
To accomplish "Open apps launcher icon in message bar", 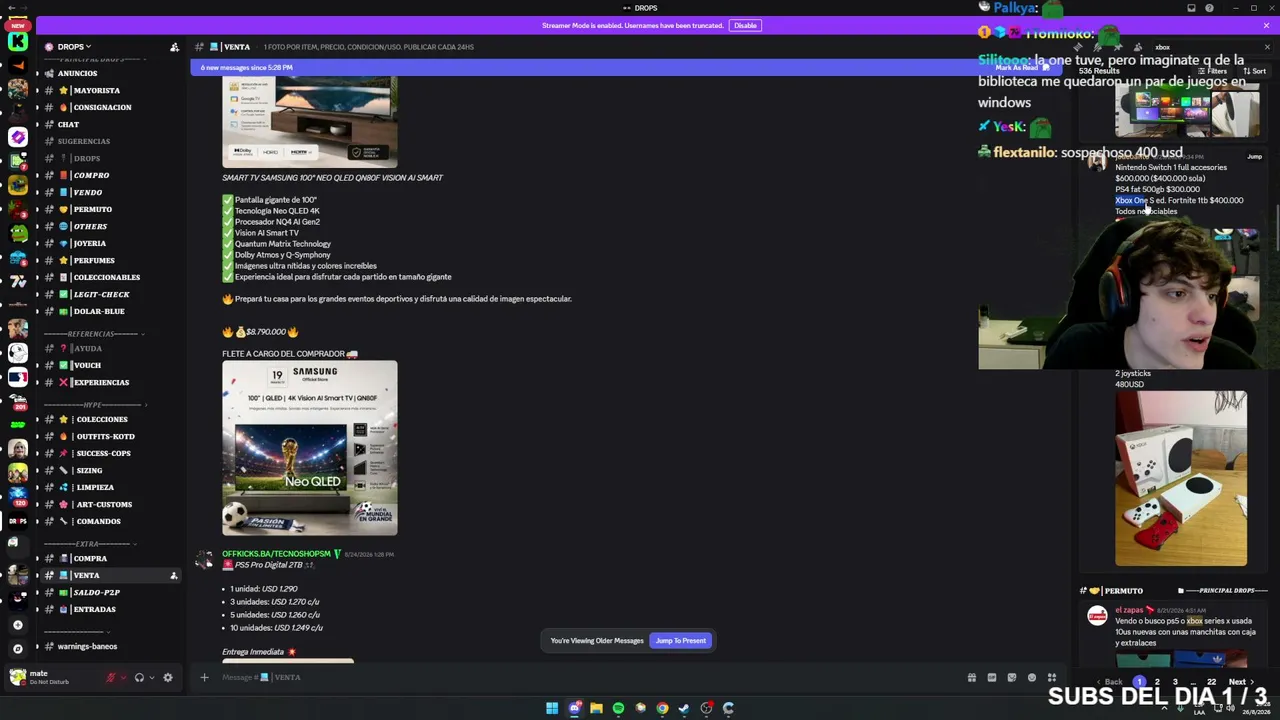I will pos(1051,678).
